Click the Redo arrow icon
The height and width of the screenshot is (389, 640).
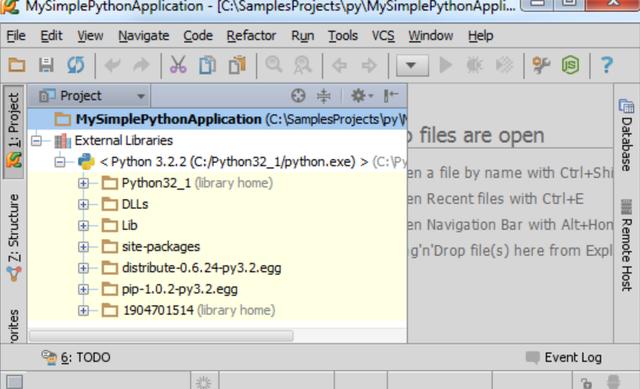tap(141, 65)
